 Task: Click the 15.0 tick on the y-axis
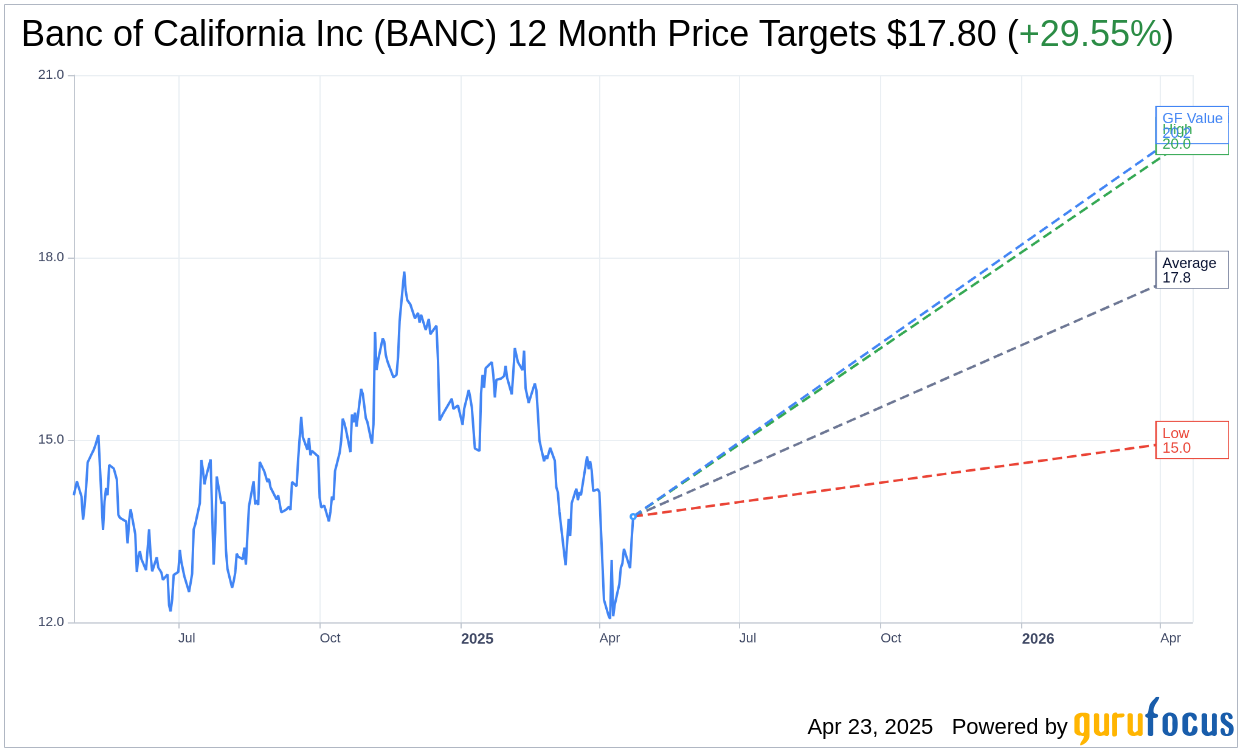click(x=51, y=440)
